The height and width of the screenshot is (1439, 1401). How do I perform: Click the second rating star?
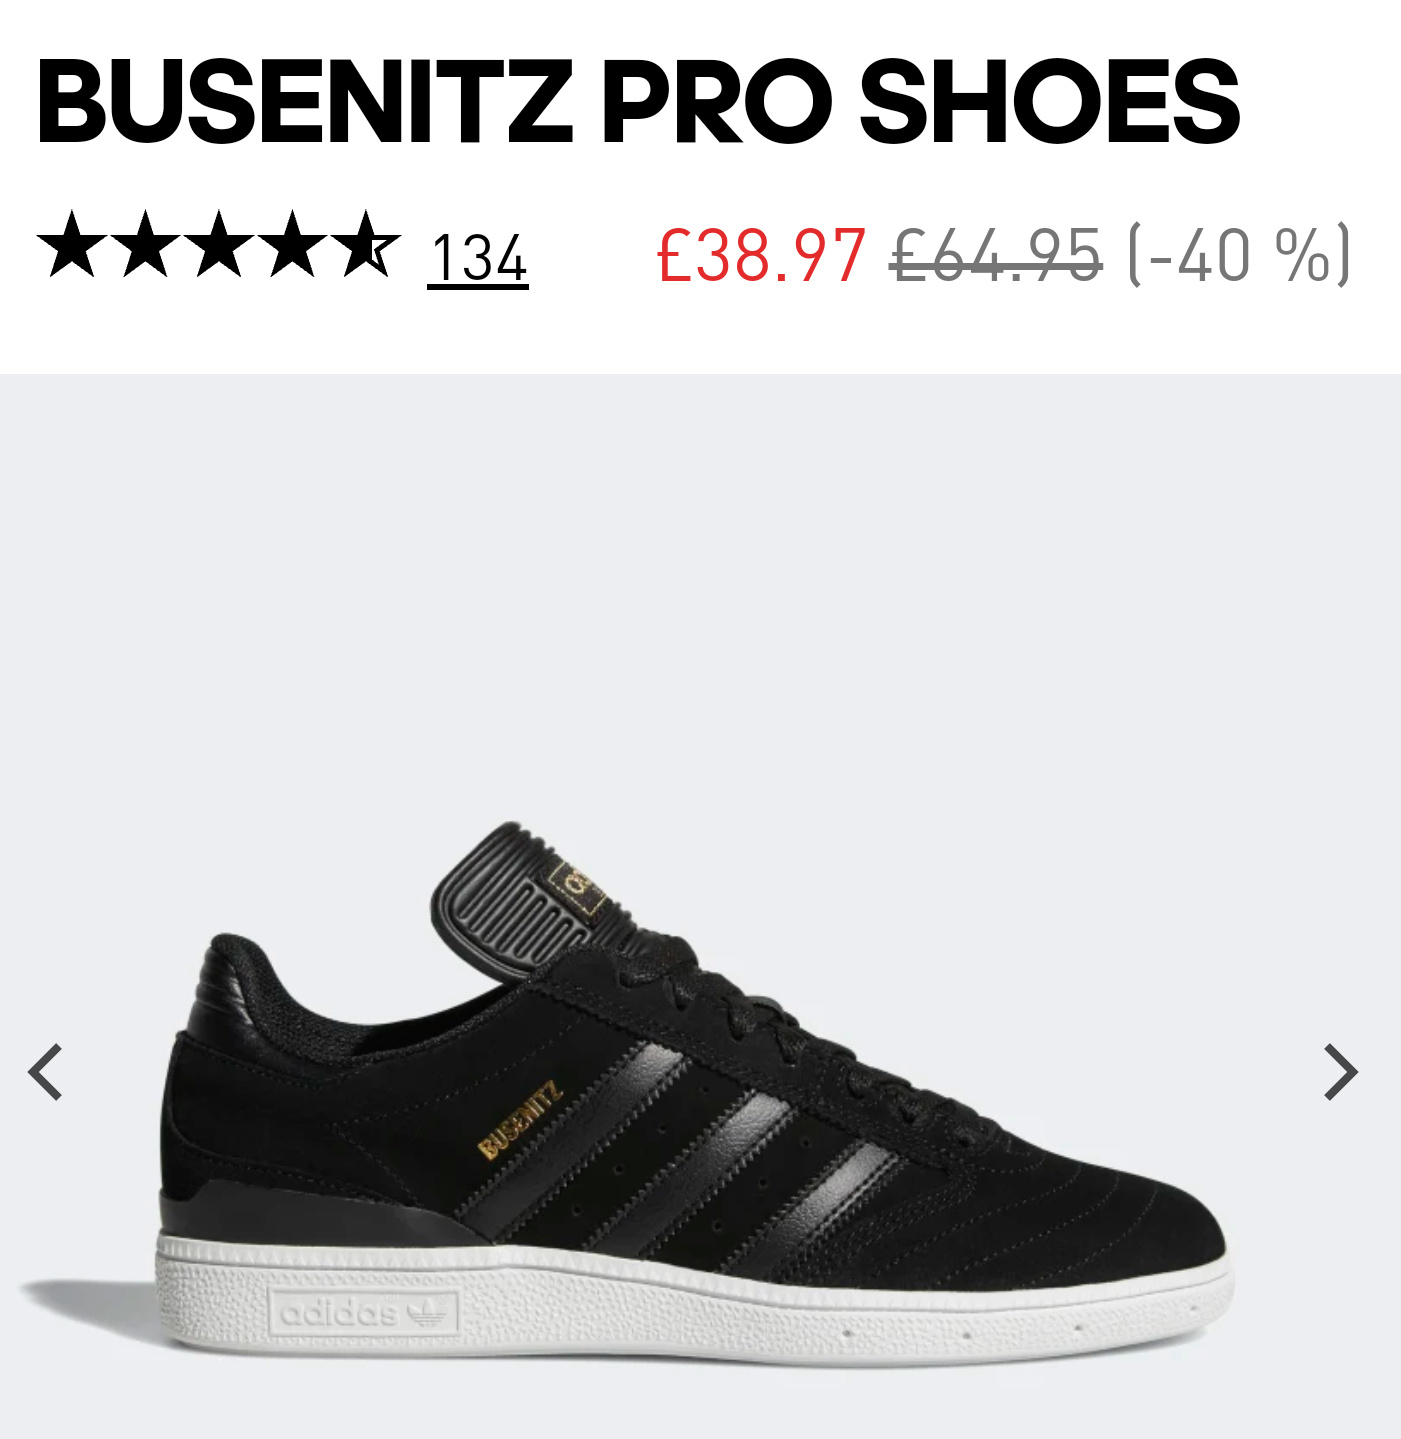point(146,244)
